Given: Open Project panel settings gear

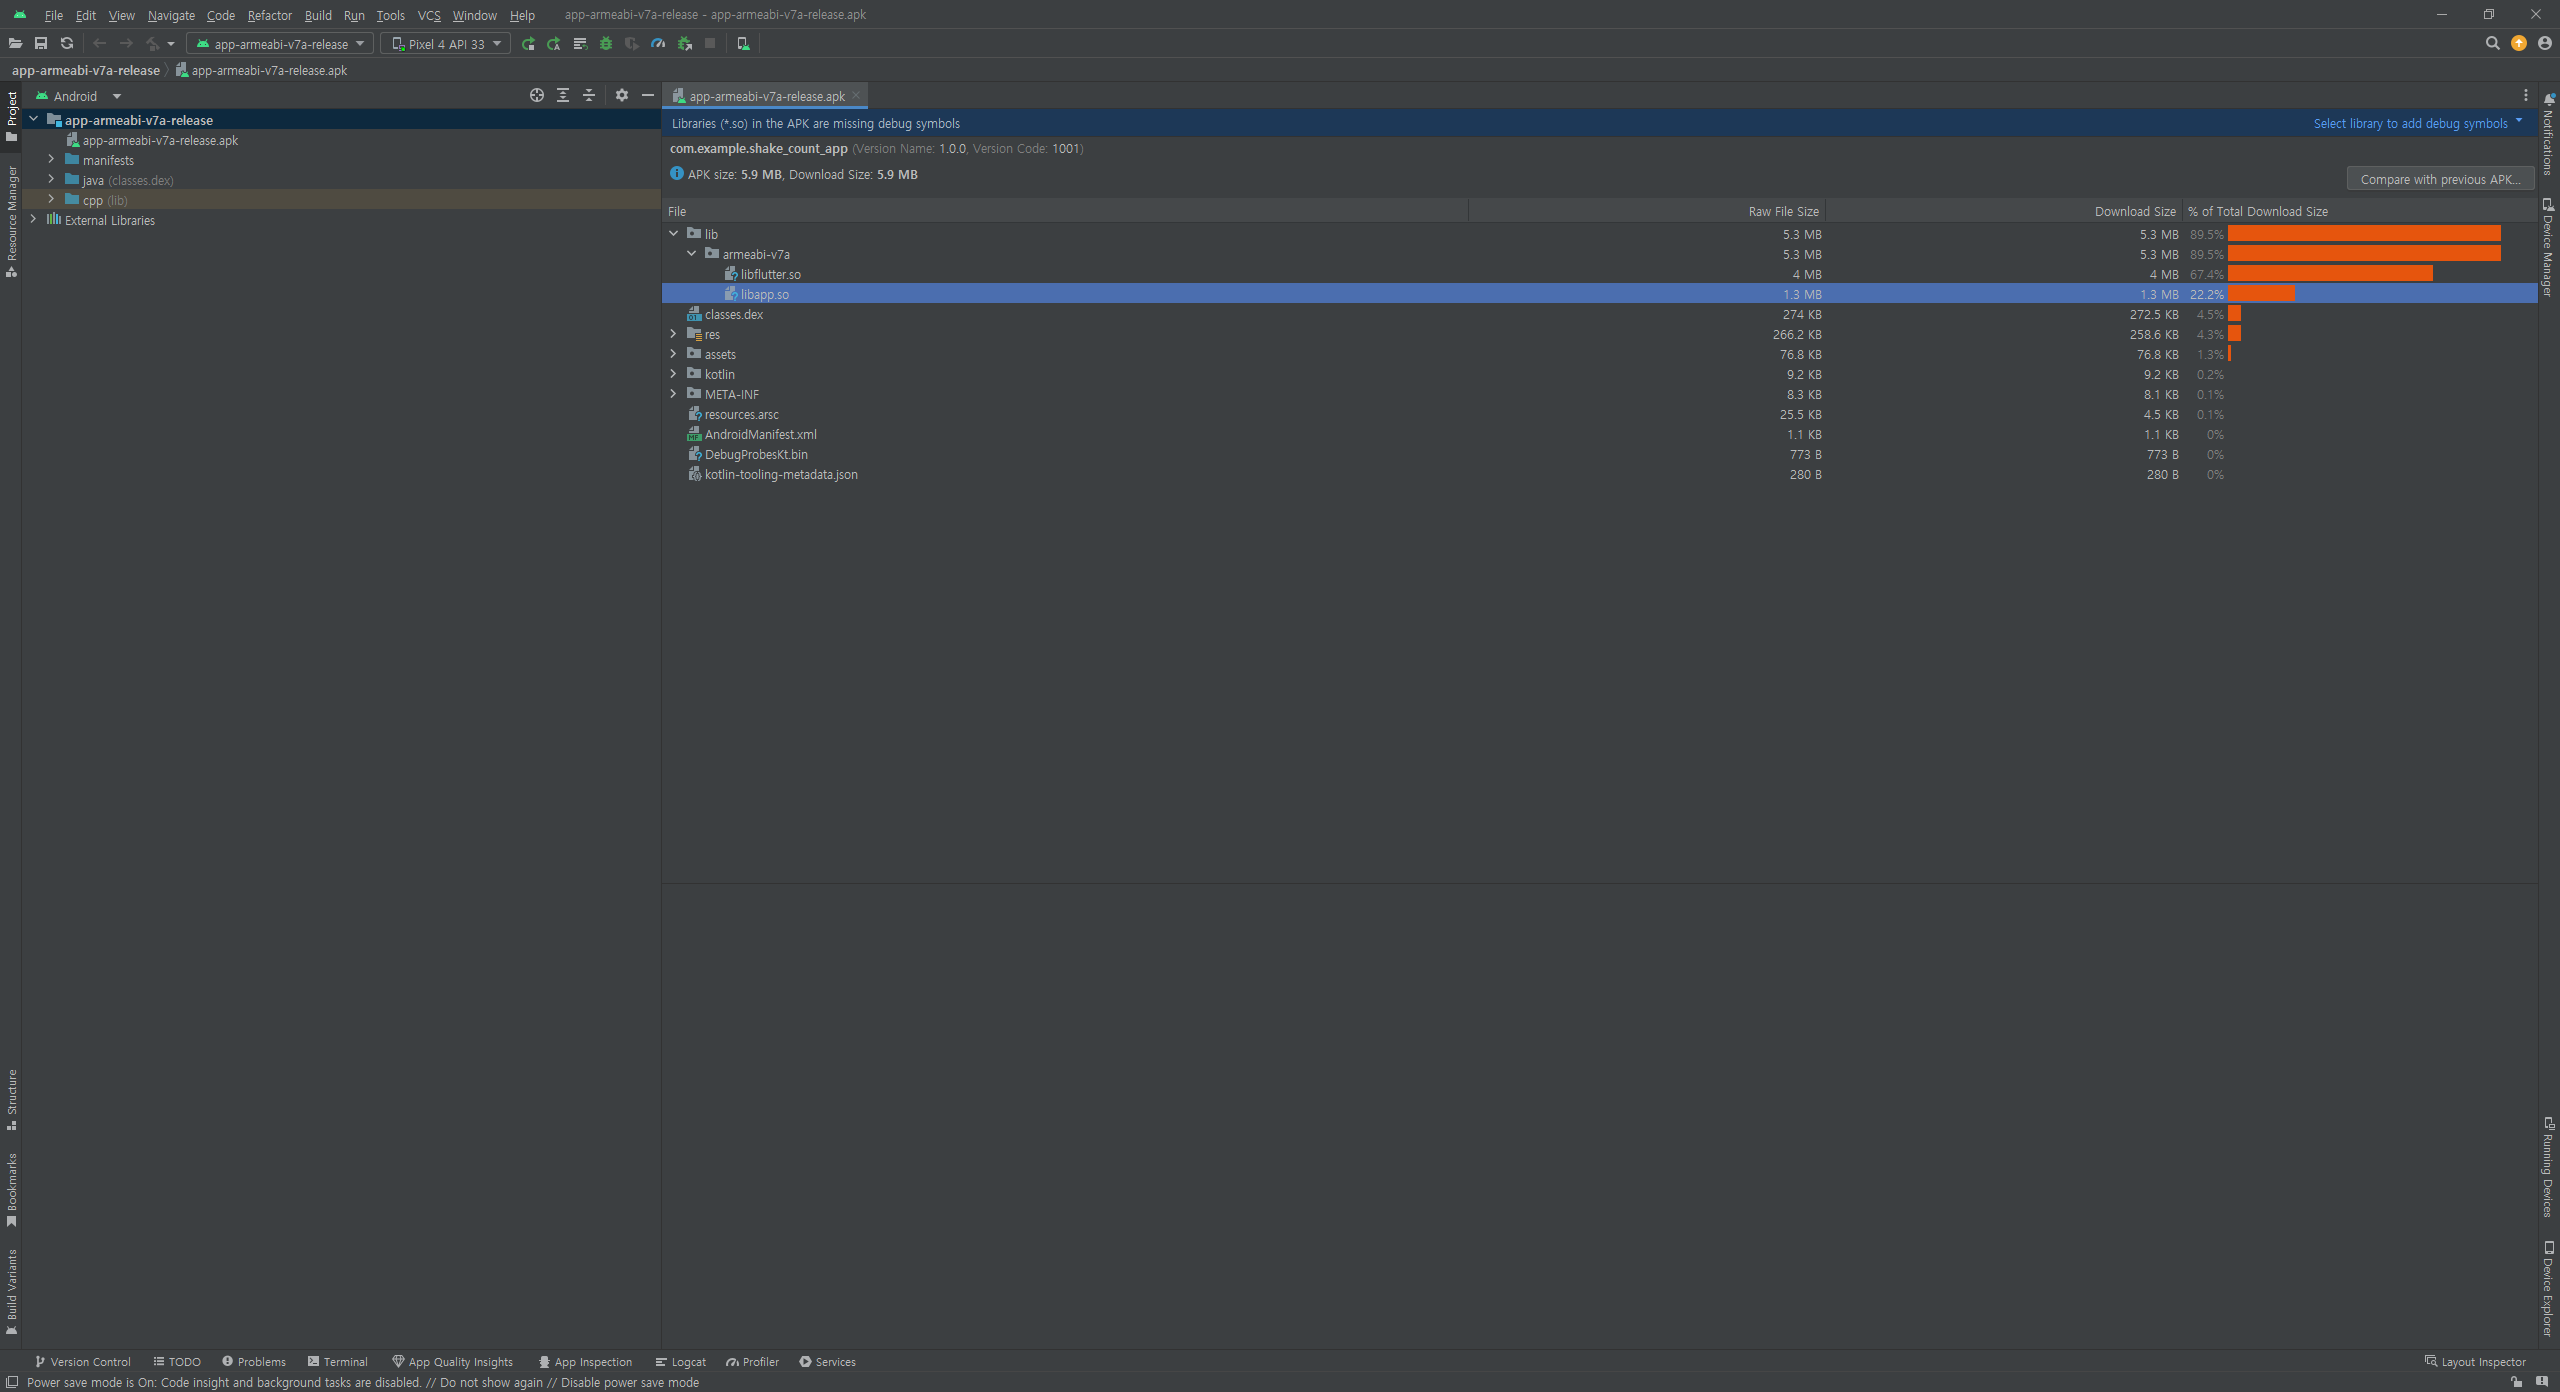Looking at the screenshot, I should (x=622, y=96).
